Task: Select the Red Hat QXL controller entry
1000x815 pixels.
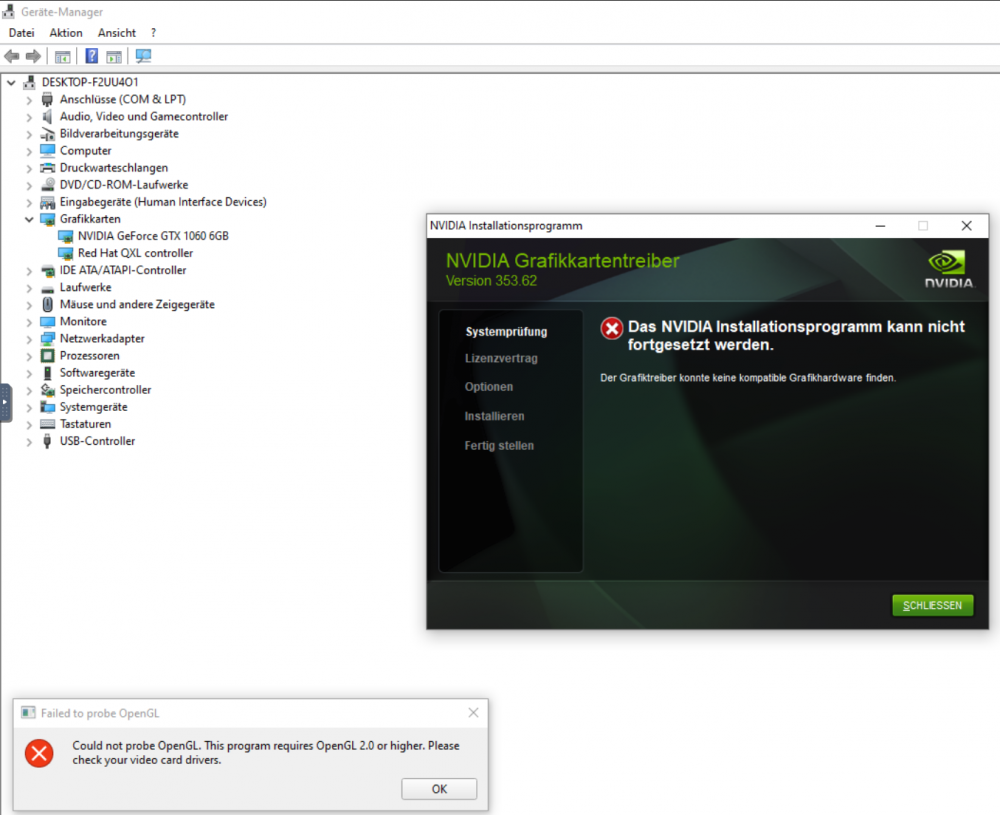Action: point(135,253)
